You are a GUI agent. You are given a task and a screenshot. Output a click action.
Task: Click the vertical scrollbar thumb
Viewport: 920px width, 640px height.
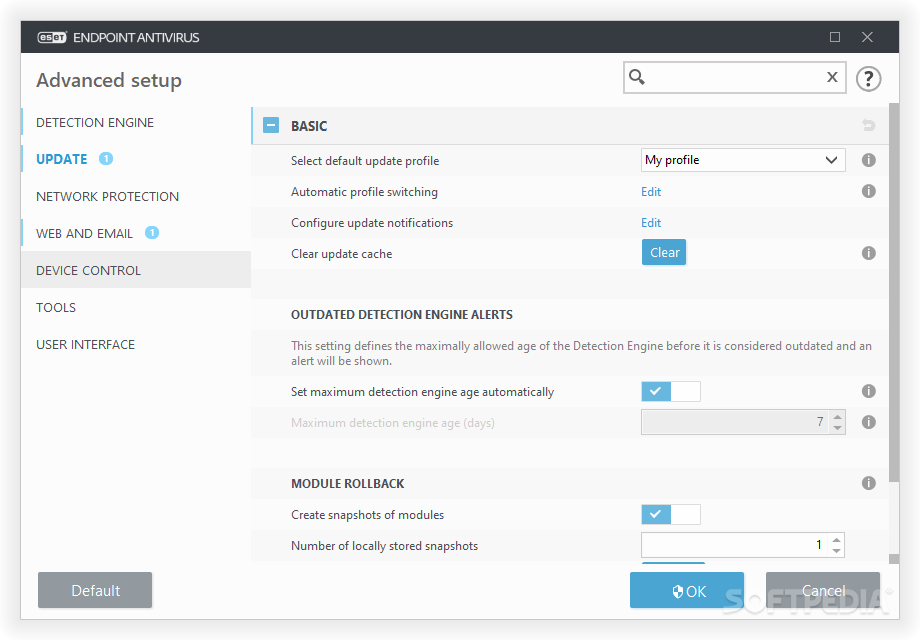click(x=894, y=293)
